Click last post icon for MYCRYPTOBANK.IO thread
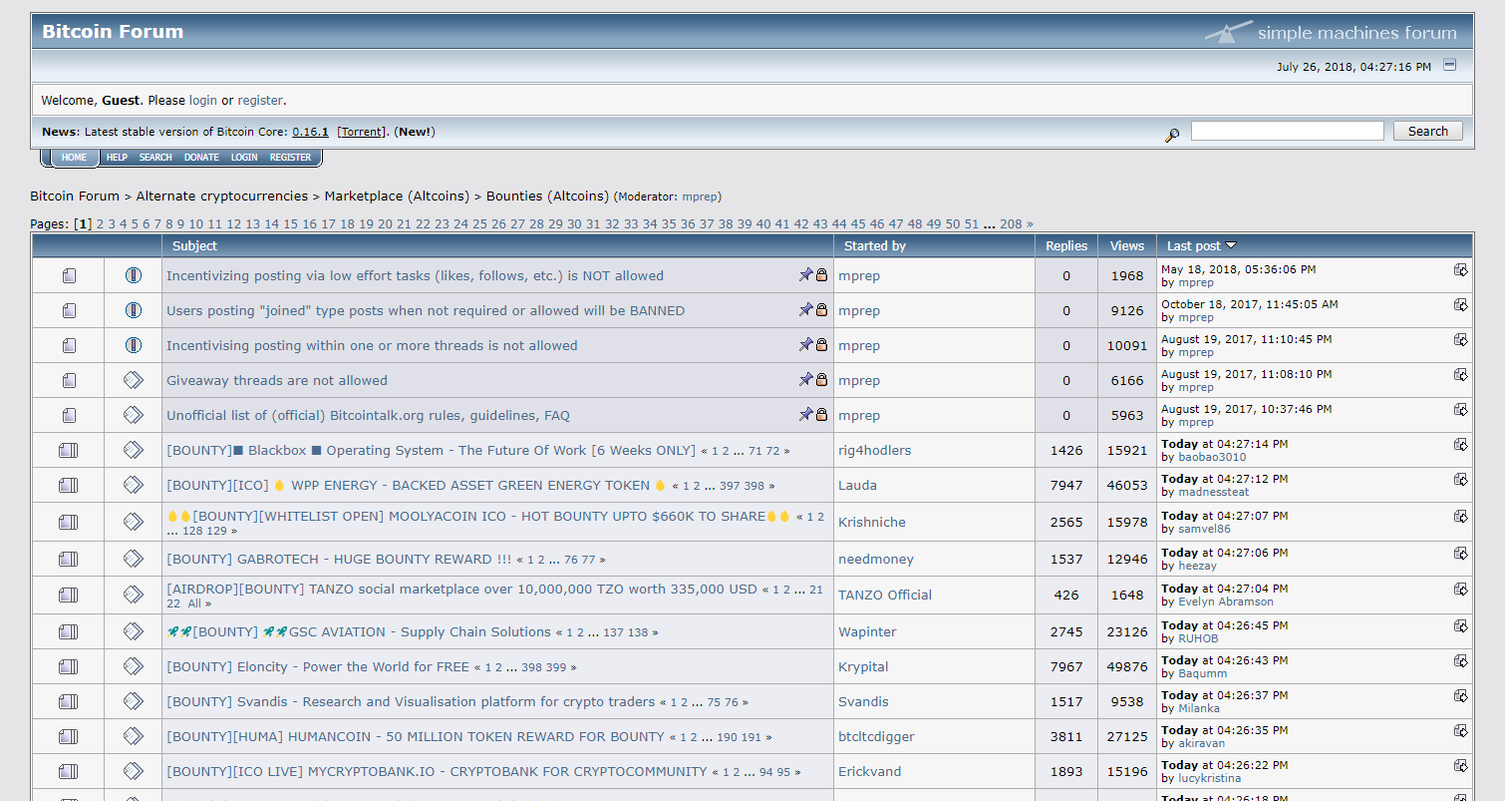This screenshot has width=1505, height=801. pos(1461,766)
